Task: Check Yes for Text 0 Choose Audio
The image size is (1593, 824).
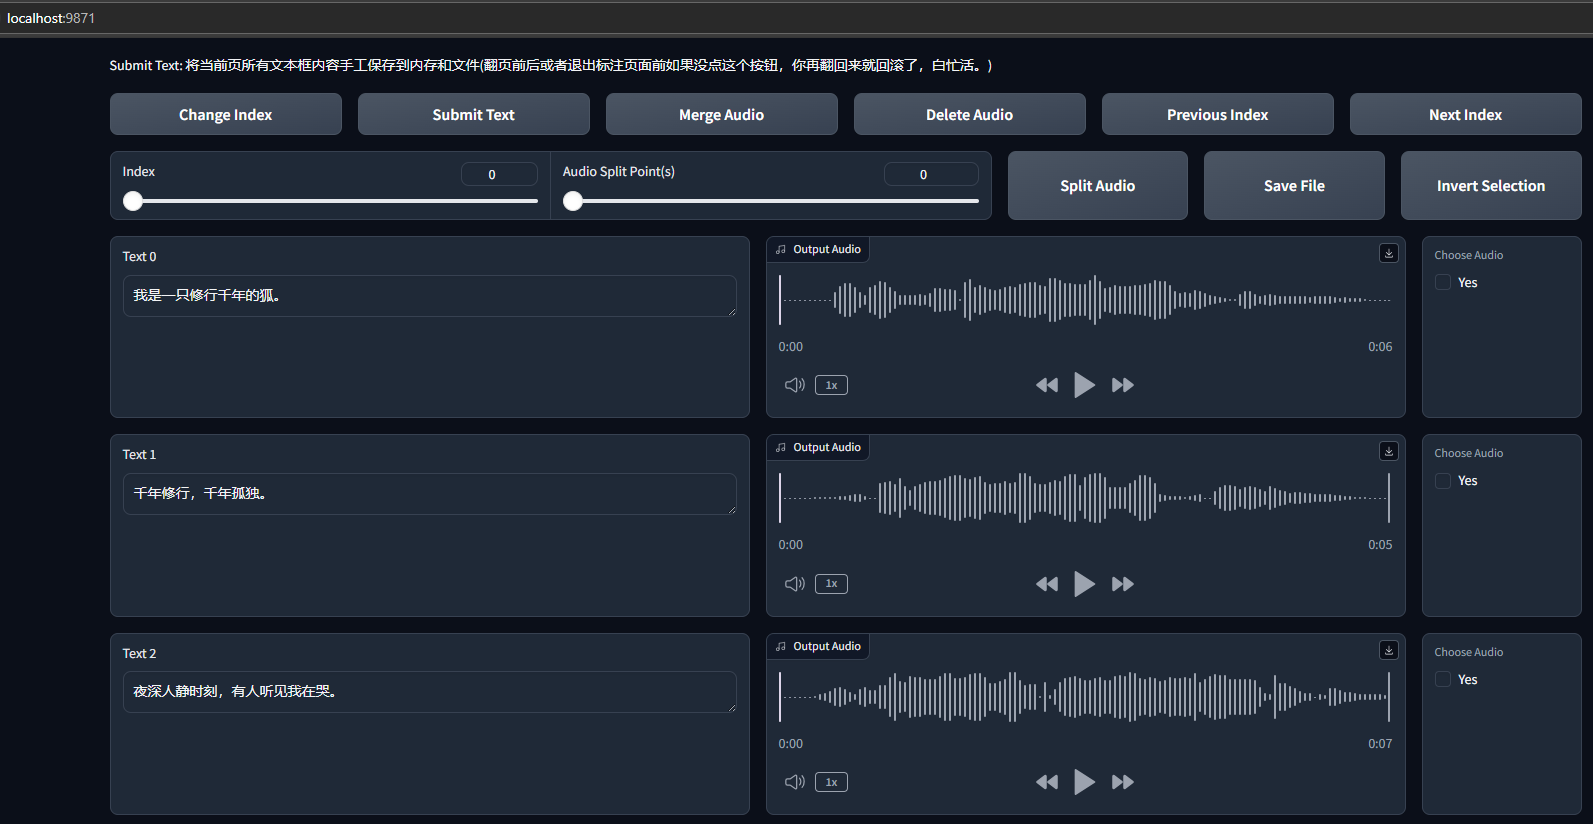Action: [x=1443, y=283]
